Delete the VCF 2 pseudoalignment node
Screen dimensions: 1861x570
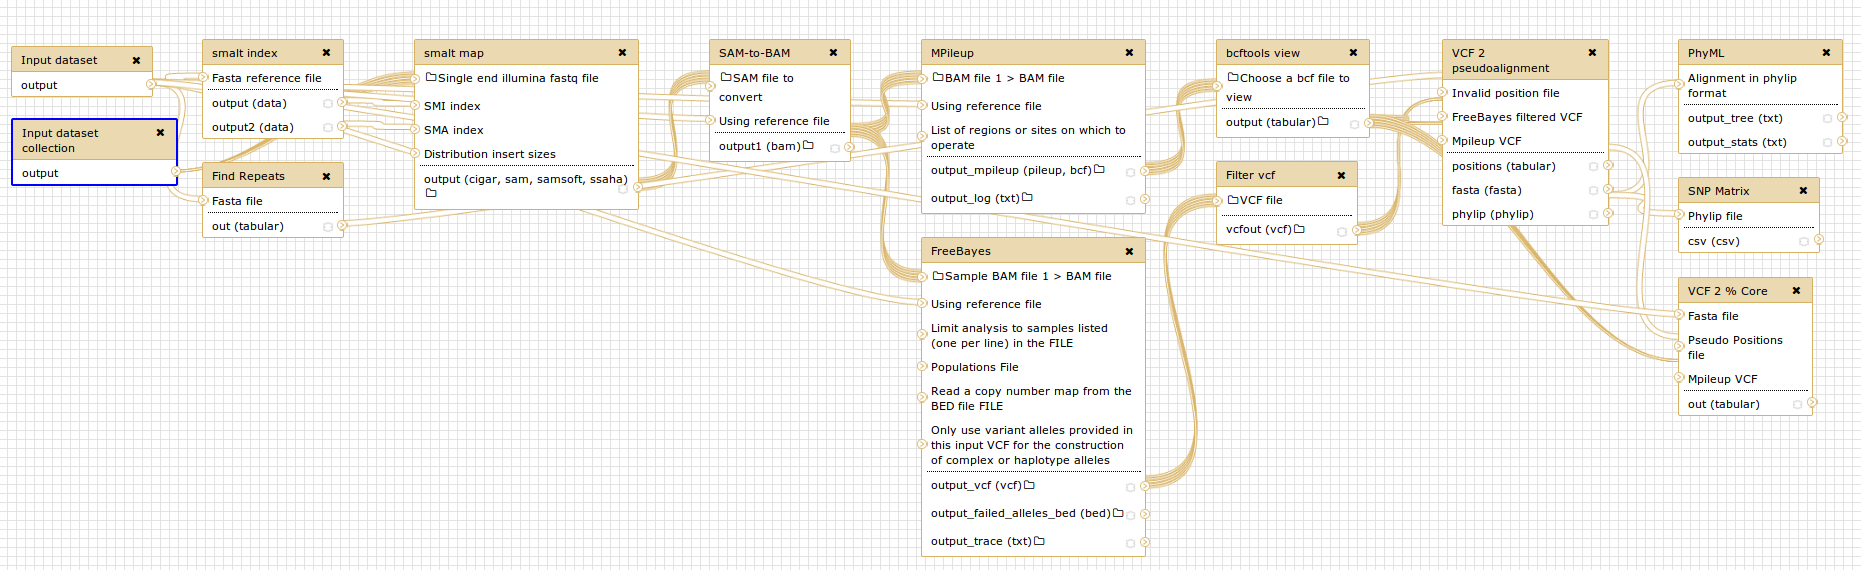coord(1592,53)
